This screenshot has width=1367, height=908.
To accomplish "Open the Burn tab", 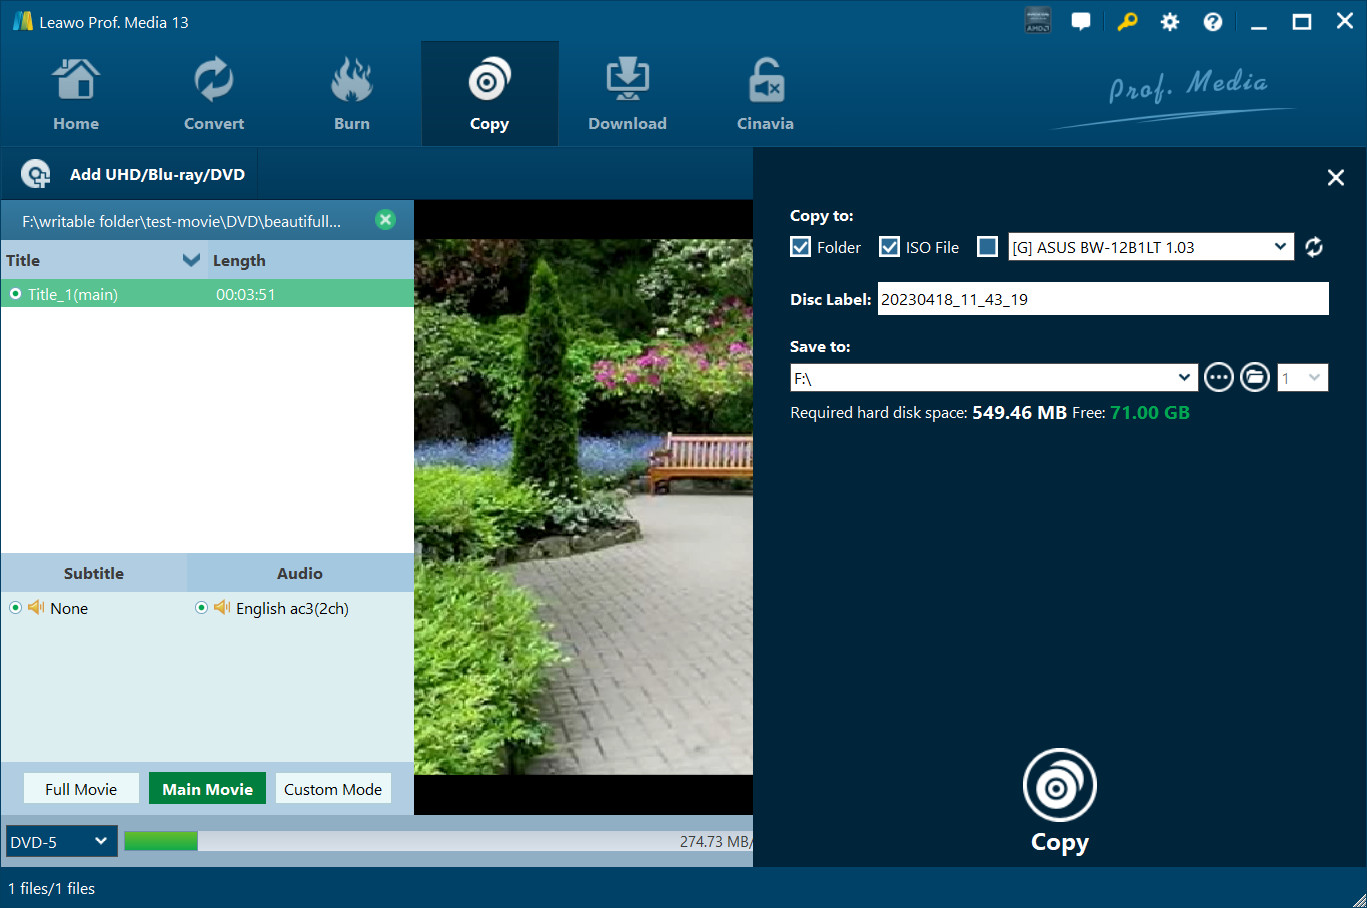I will (x=351, y=95).
